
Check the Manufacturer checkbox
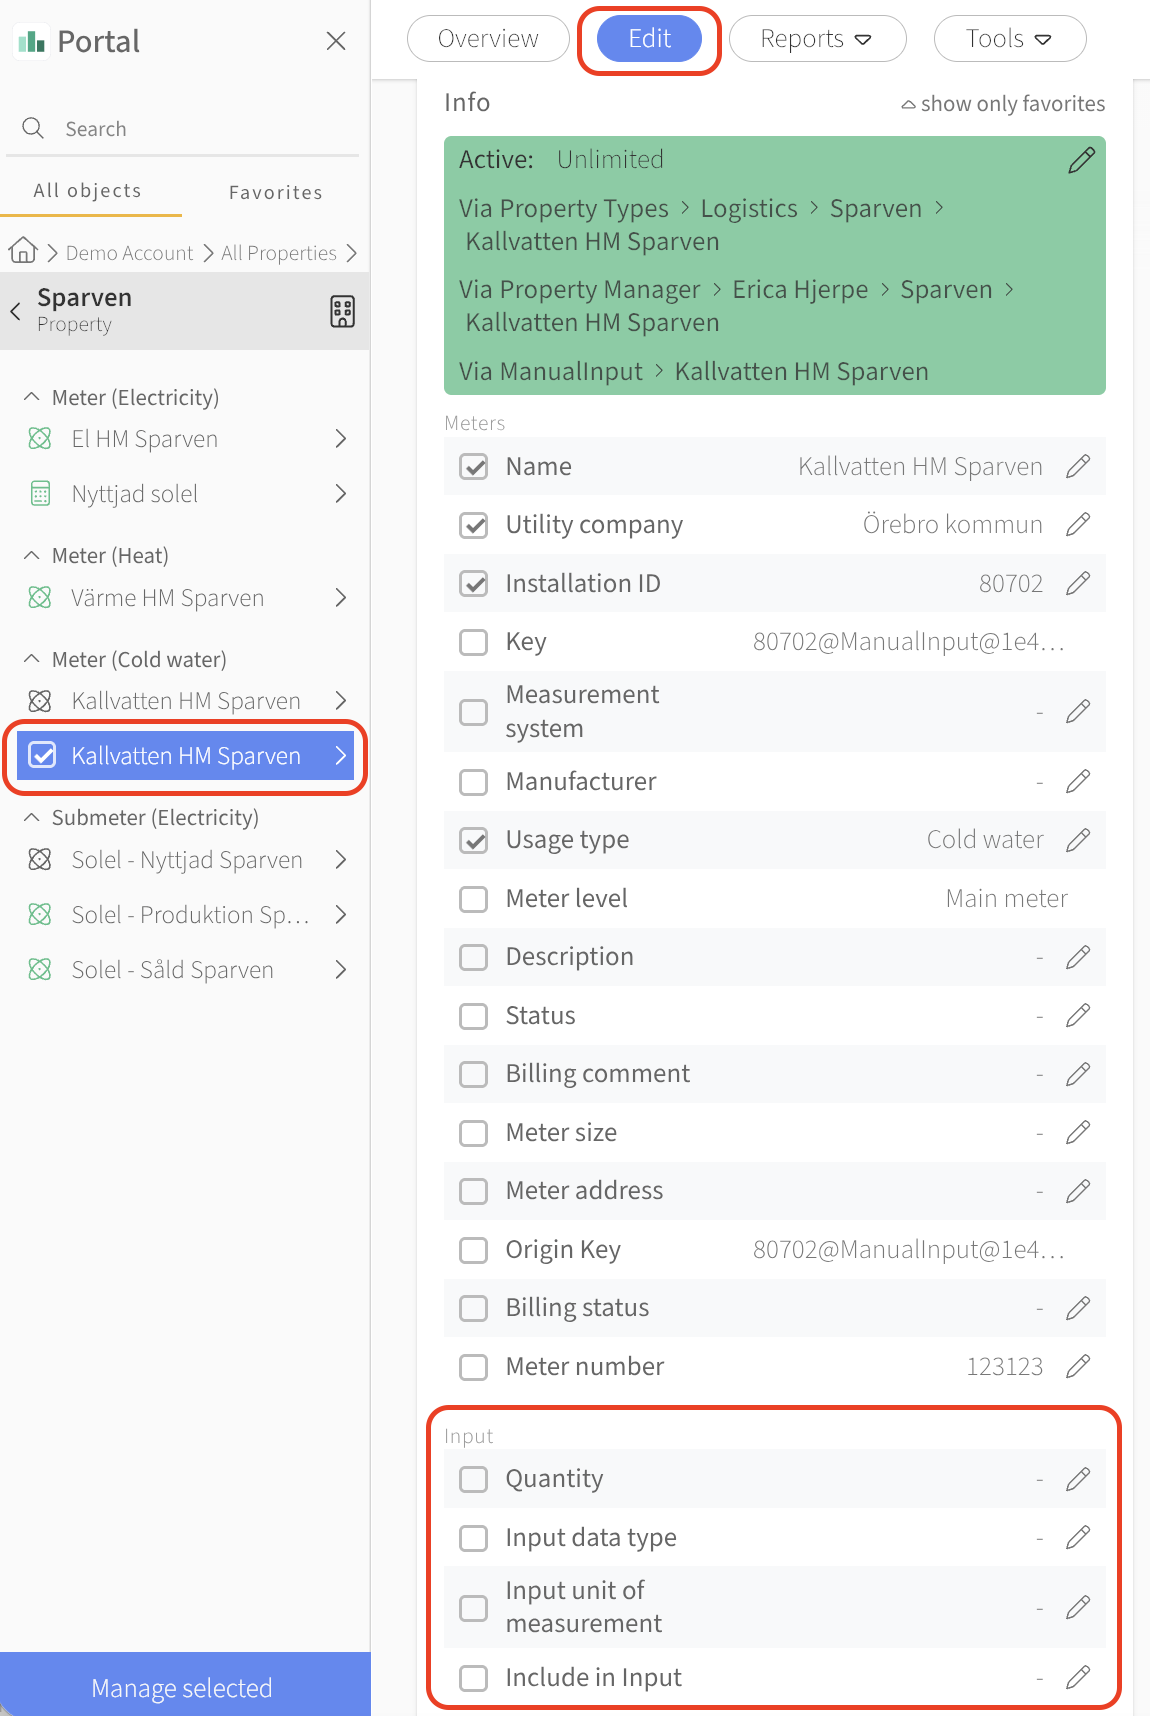pos(473,782)
